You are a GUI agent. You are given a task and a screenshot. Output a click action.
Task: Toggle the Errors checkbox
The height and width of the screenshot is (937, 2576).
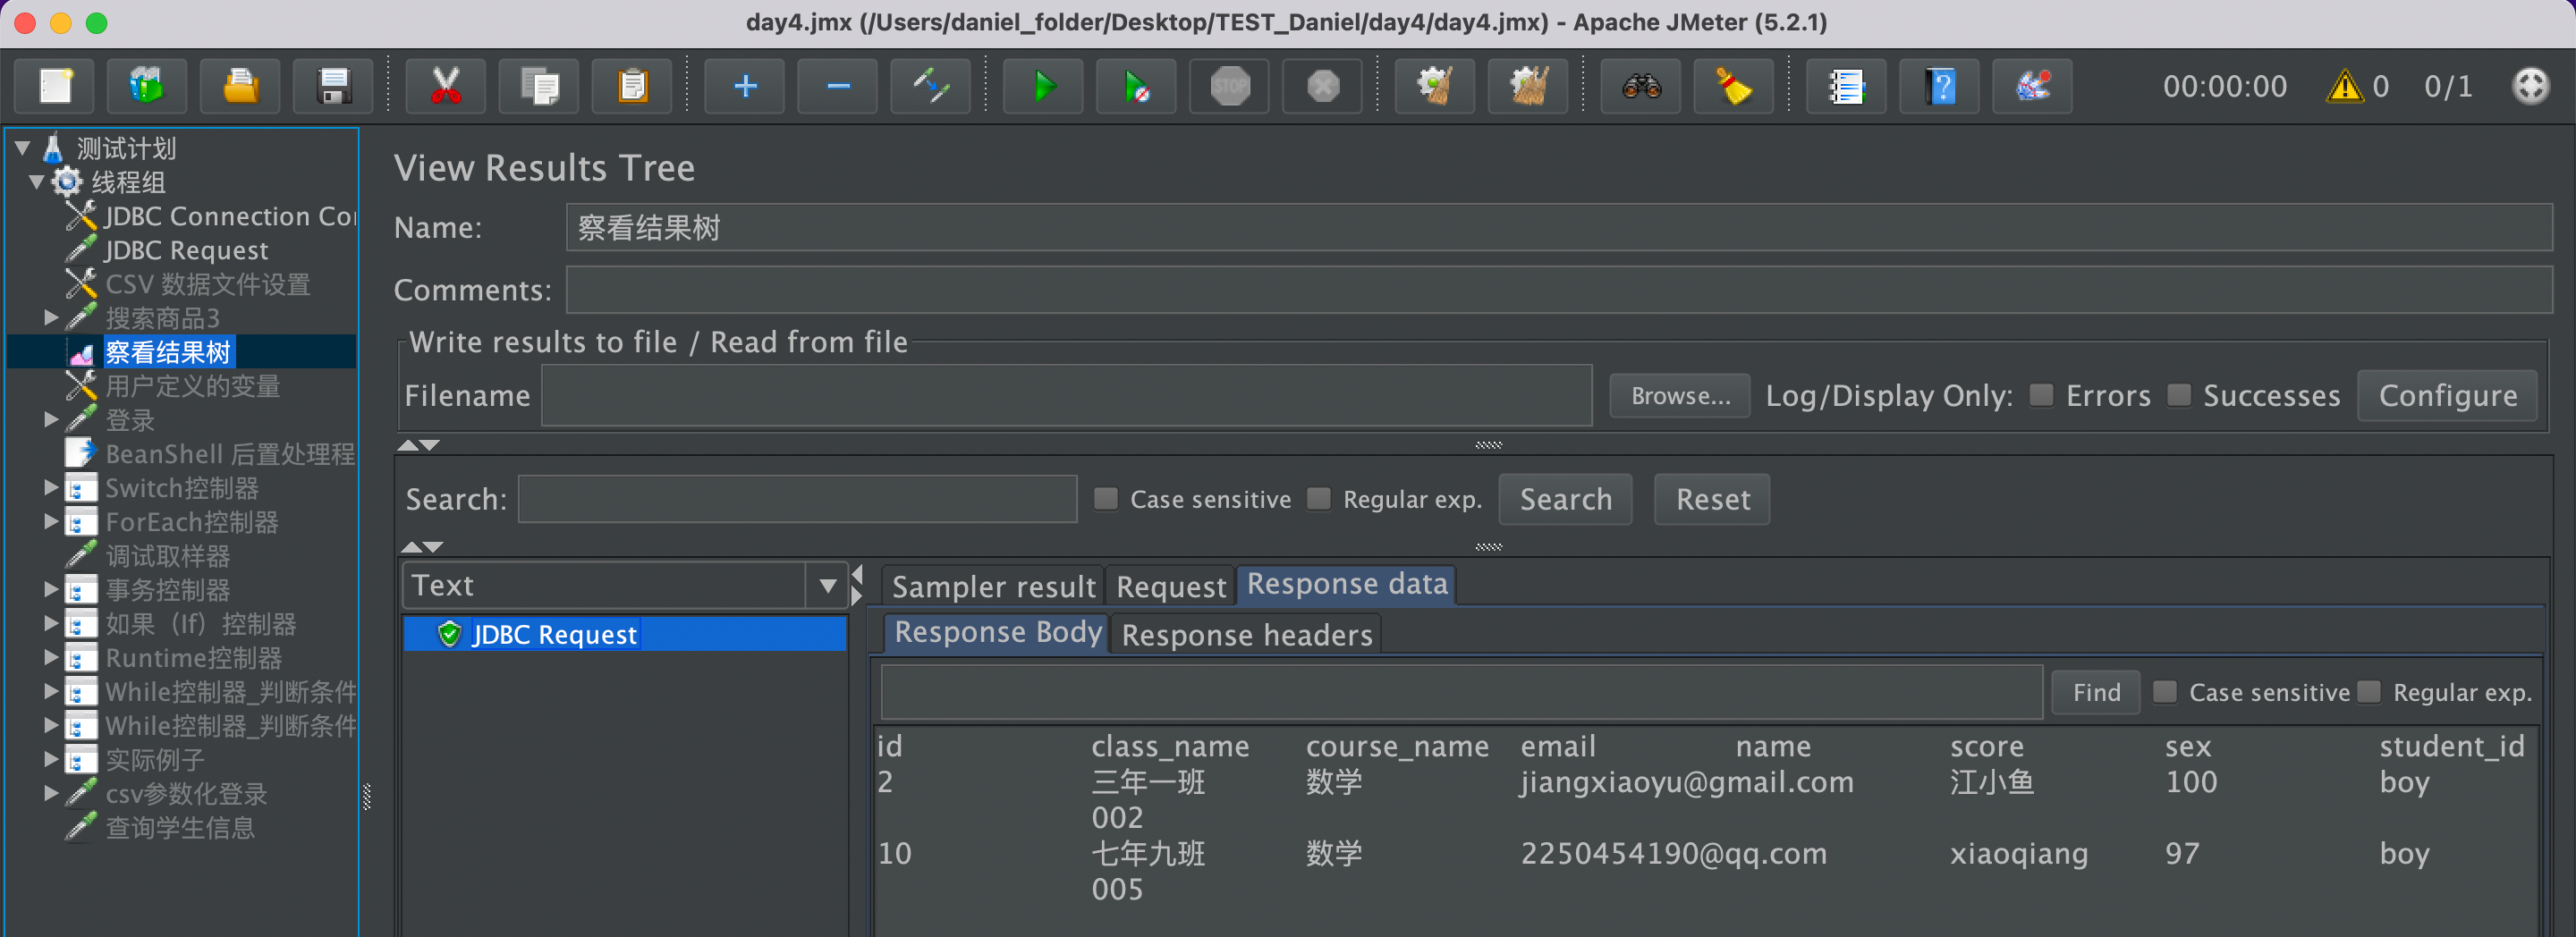tap(2042, 396)
